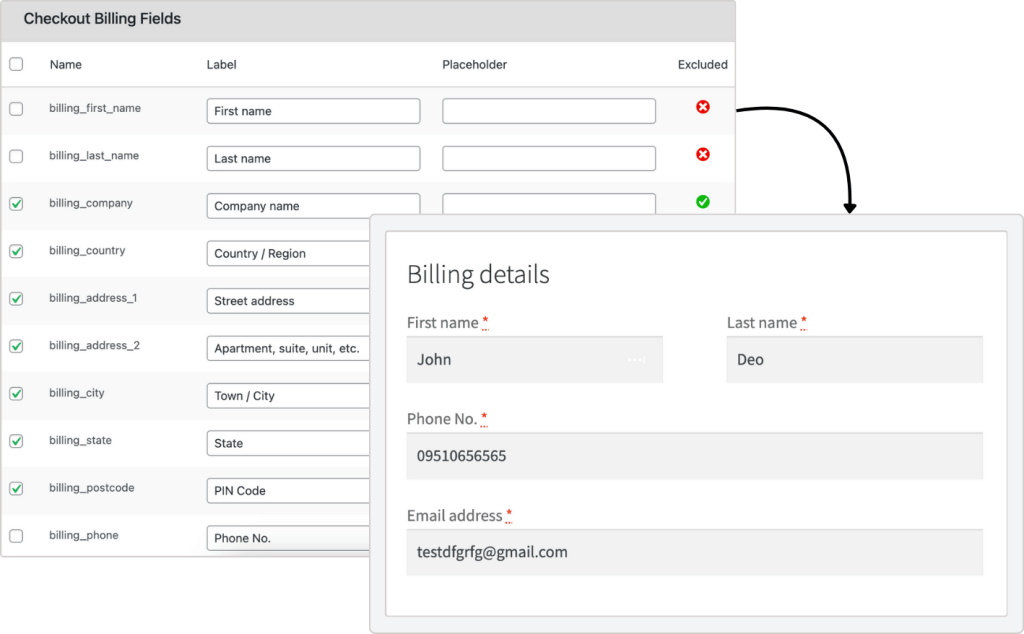Uncheck the billing_company row checkbox

(16, 204)
